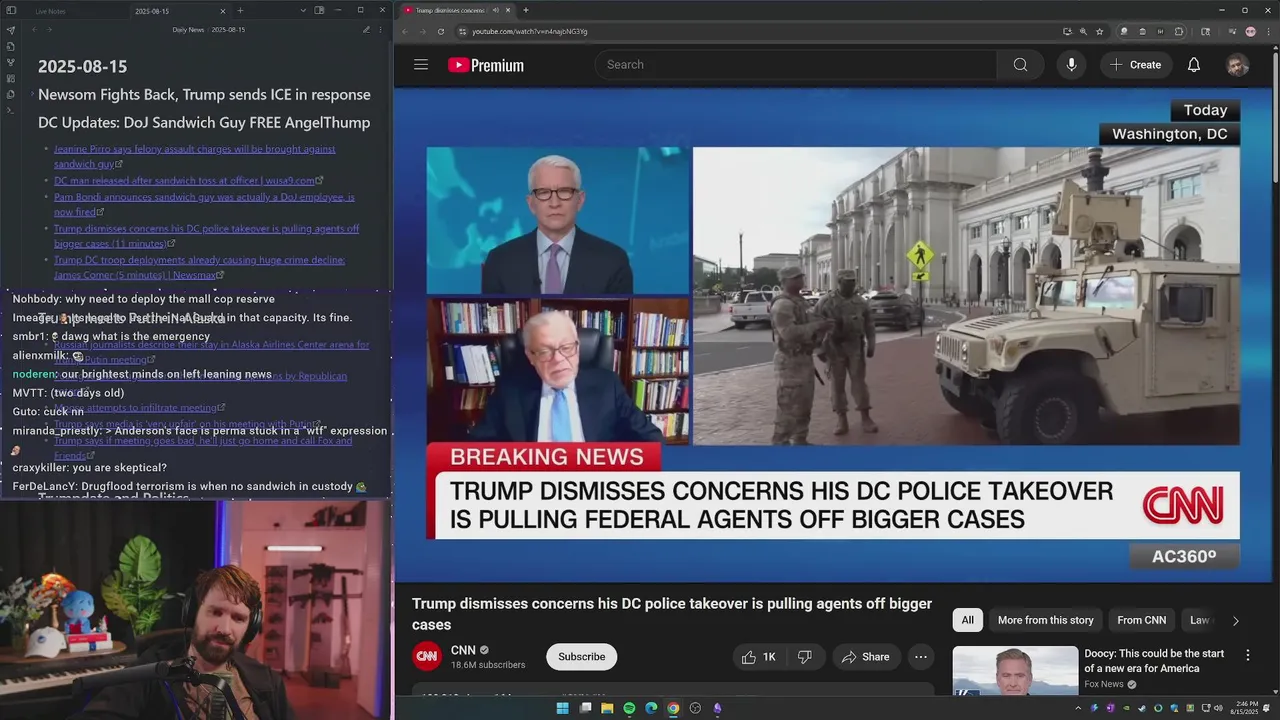Screen dimensions: 1280x720
Task: Open the Chrome three-dot menu
Action: (x=1268, y=31)
